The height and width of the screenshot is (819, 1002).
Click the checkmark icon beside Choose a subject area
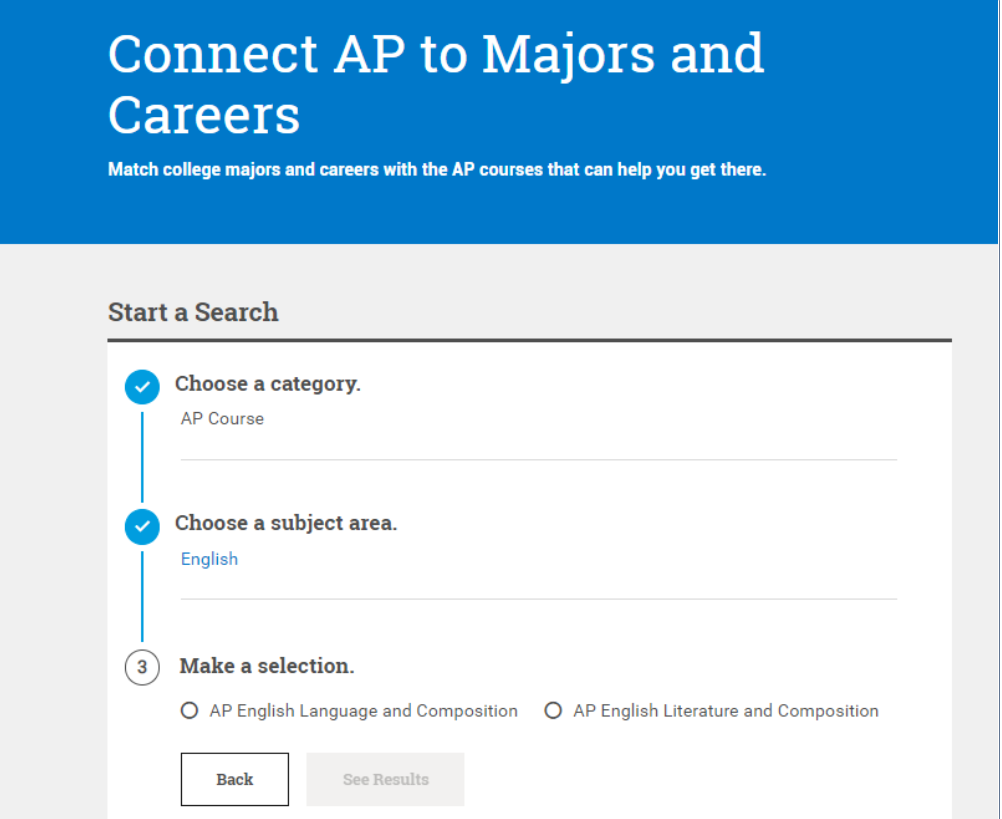click(142, 526)
